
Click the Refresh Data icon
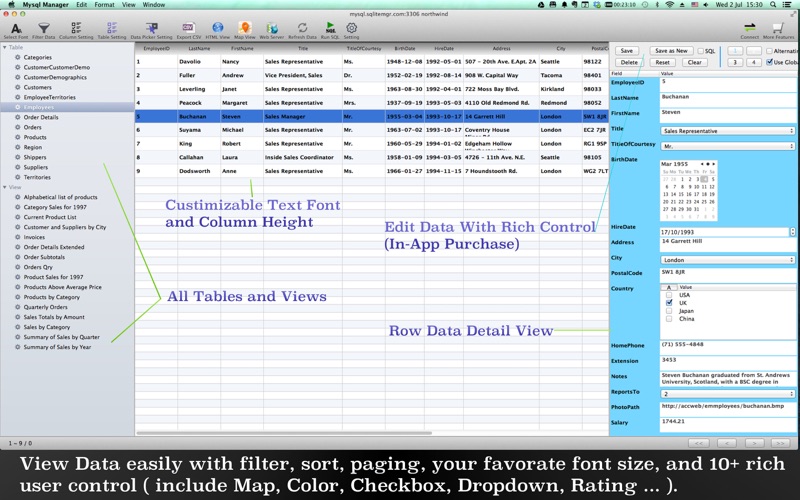point(303,28)
